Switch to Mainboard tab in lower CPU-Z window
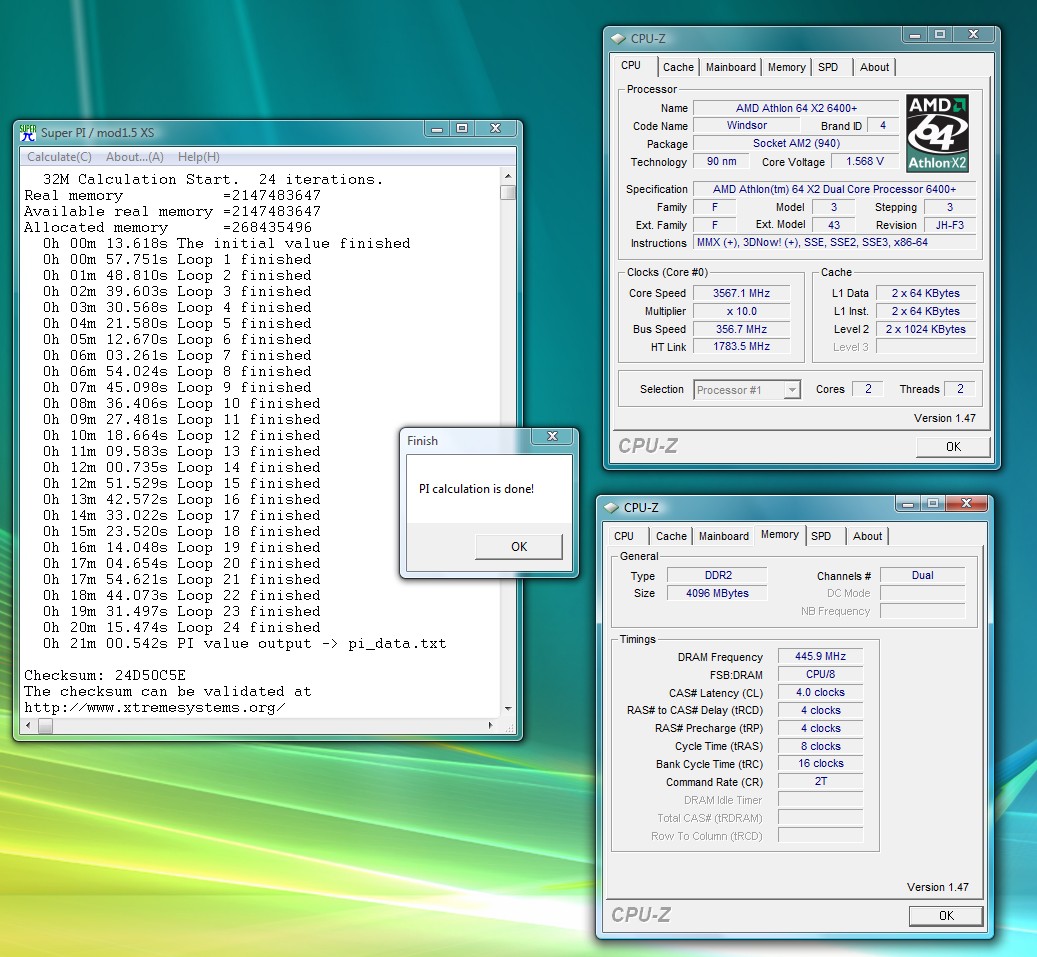 point(724,536)
